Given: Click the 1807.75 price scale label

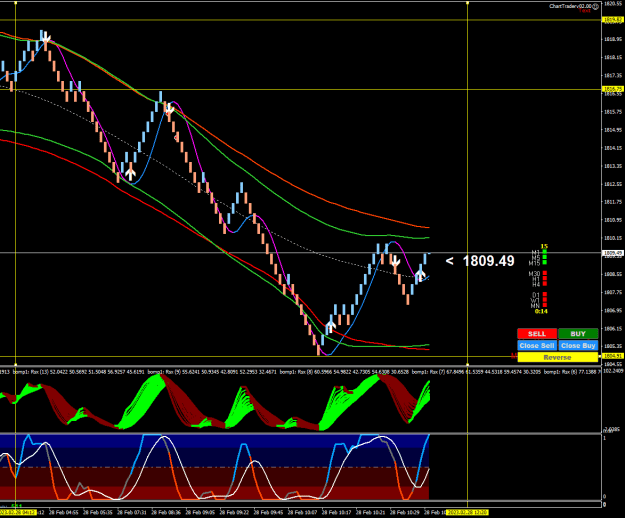Looking at the screenshot, I should point(613,292).
